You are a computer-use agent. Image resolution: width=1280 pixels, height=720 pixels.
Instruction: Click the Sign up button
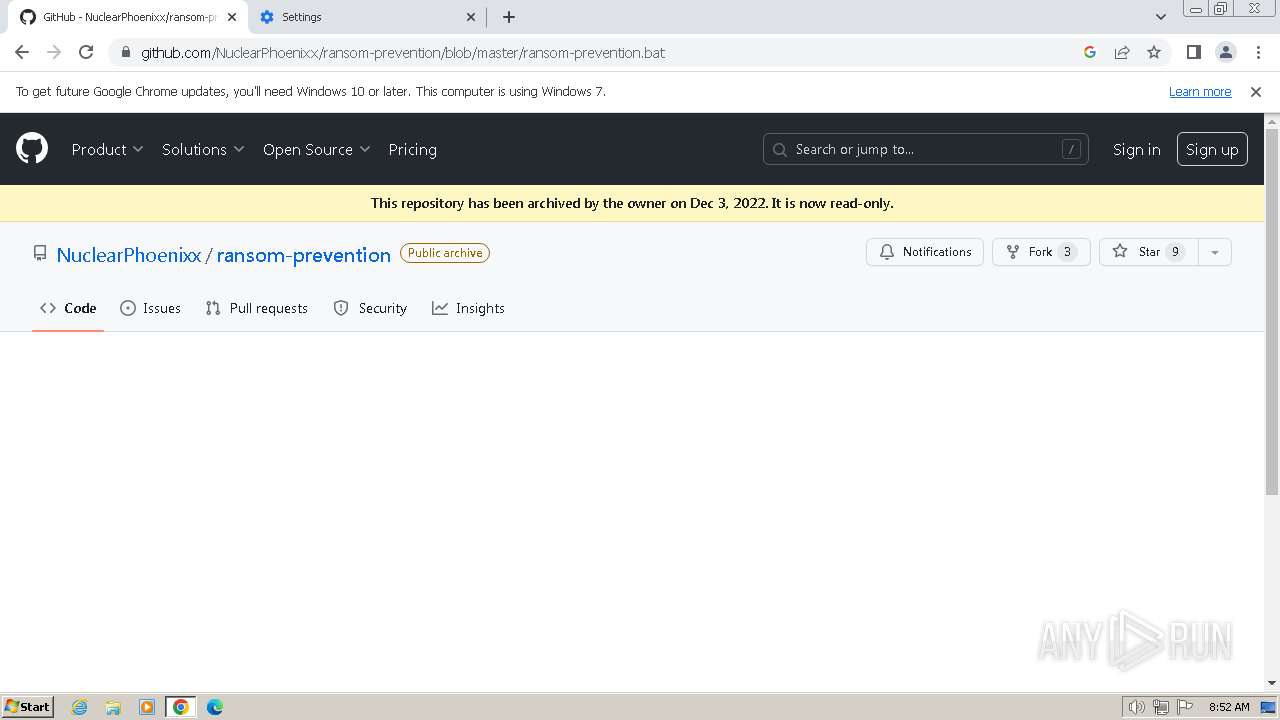tap(1212, 149)
